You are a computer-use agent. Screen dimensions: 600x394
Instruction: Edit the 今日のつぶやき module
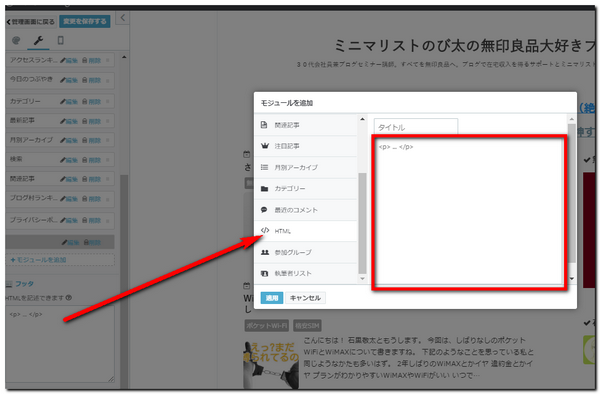click(x=69, y=80)
